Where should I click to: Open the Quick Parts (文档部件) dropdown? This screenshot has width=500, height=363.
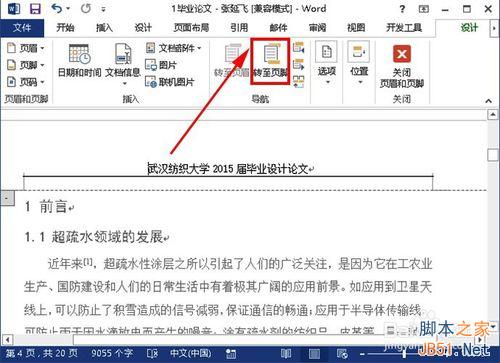click(x=173, y=48)
